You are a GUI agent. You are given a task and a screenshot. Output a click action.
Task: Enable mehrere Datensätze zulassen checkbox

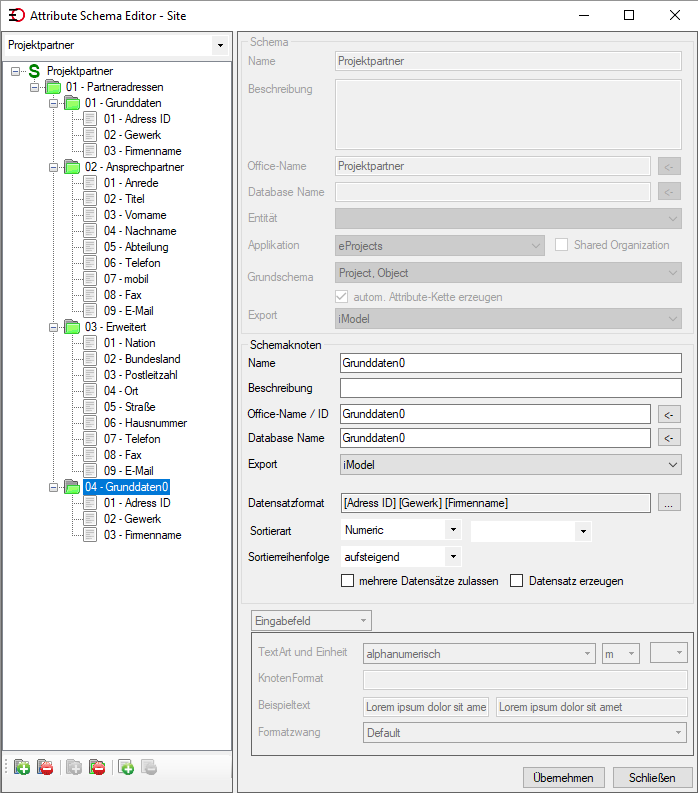pos(347,581)
